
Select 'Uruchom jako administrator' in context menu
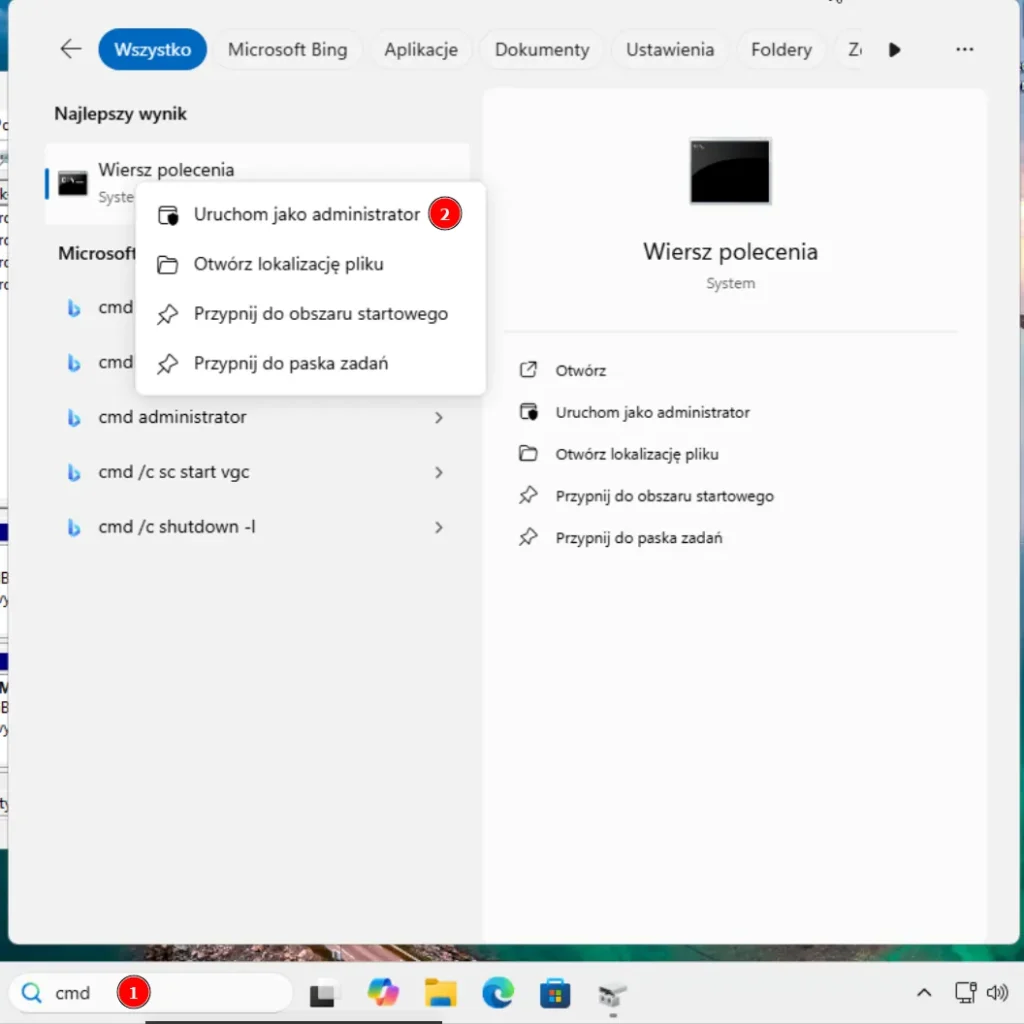306,214
